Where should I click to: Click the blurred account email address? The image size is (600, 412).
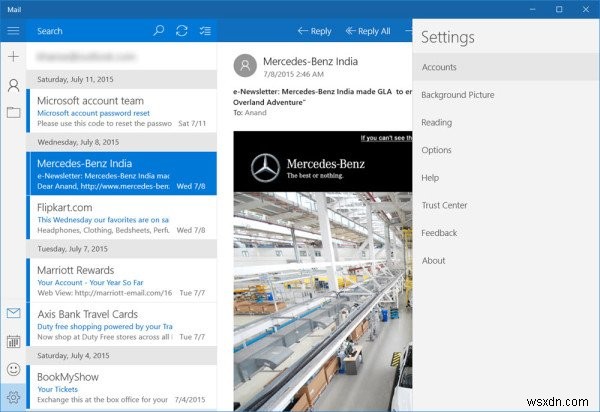(x=86, y=57)
